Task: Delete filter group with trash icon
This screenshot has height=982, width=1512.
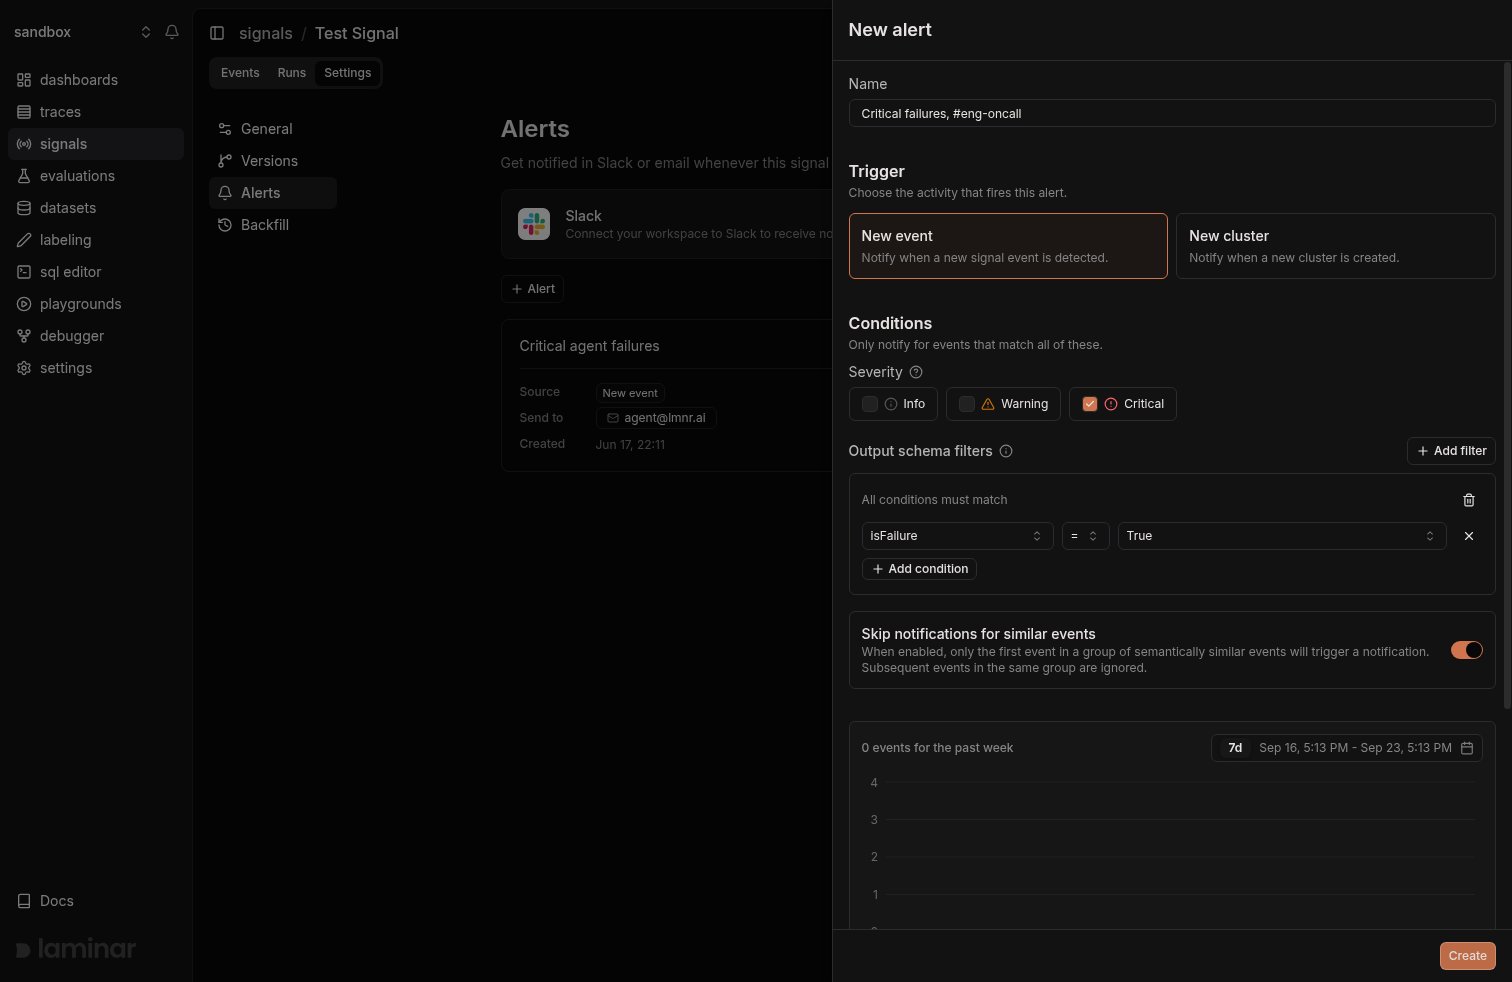Action: (x=1469, y=500)
